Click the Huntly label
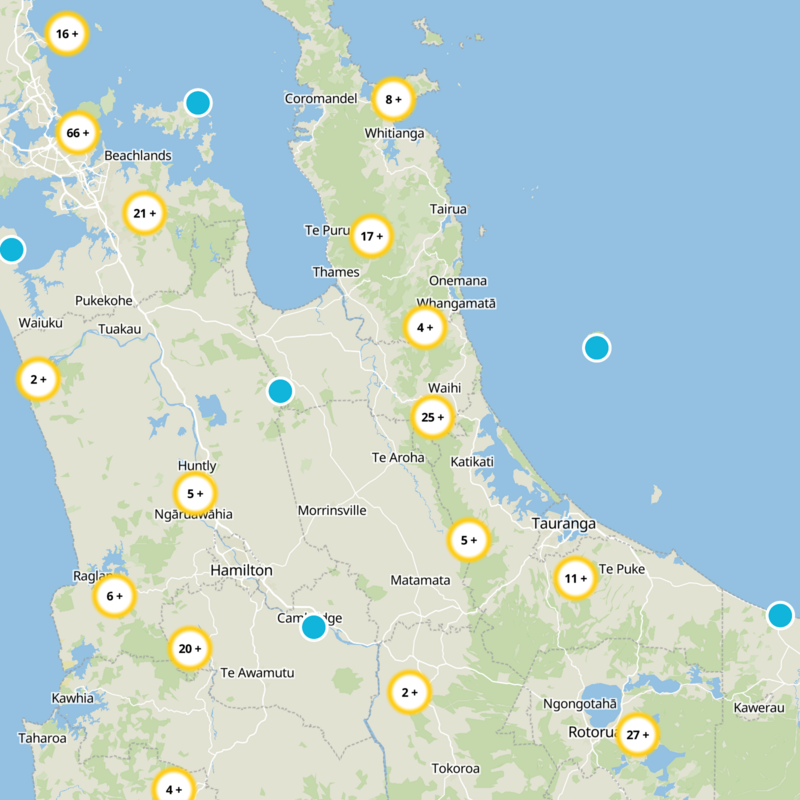The height and width of the screenshot is (800, 800). (x=197, y=466)
